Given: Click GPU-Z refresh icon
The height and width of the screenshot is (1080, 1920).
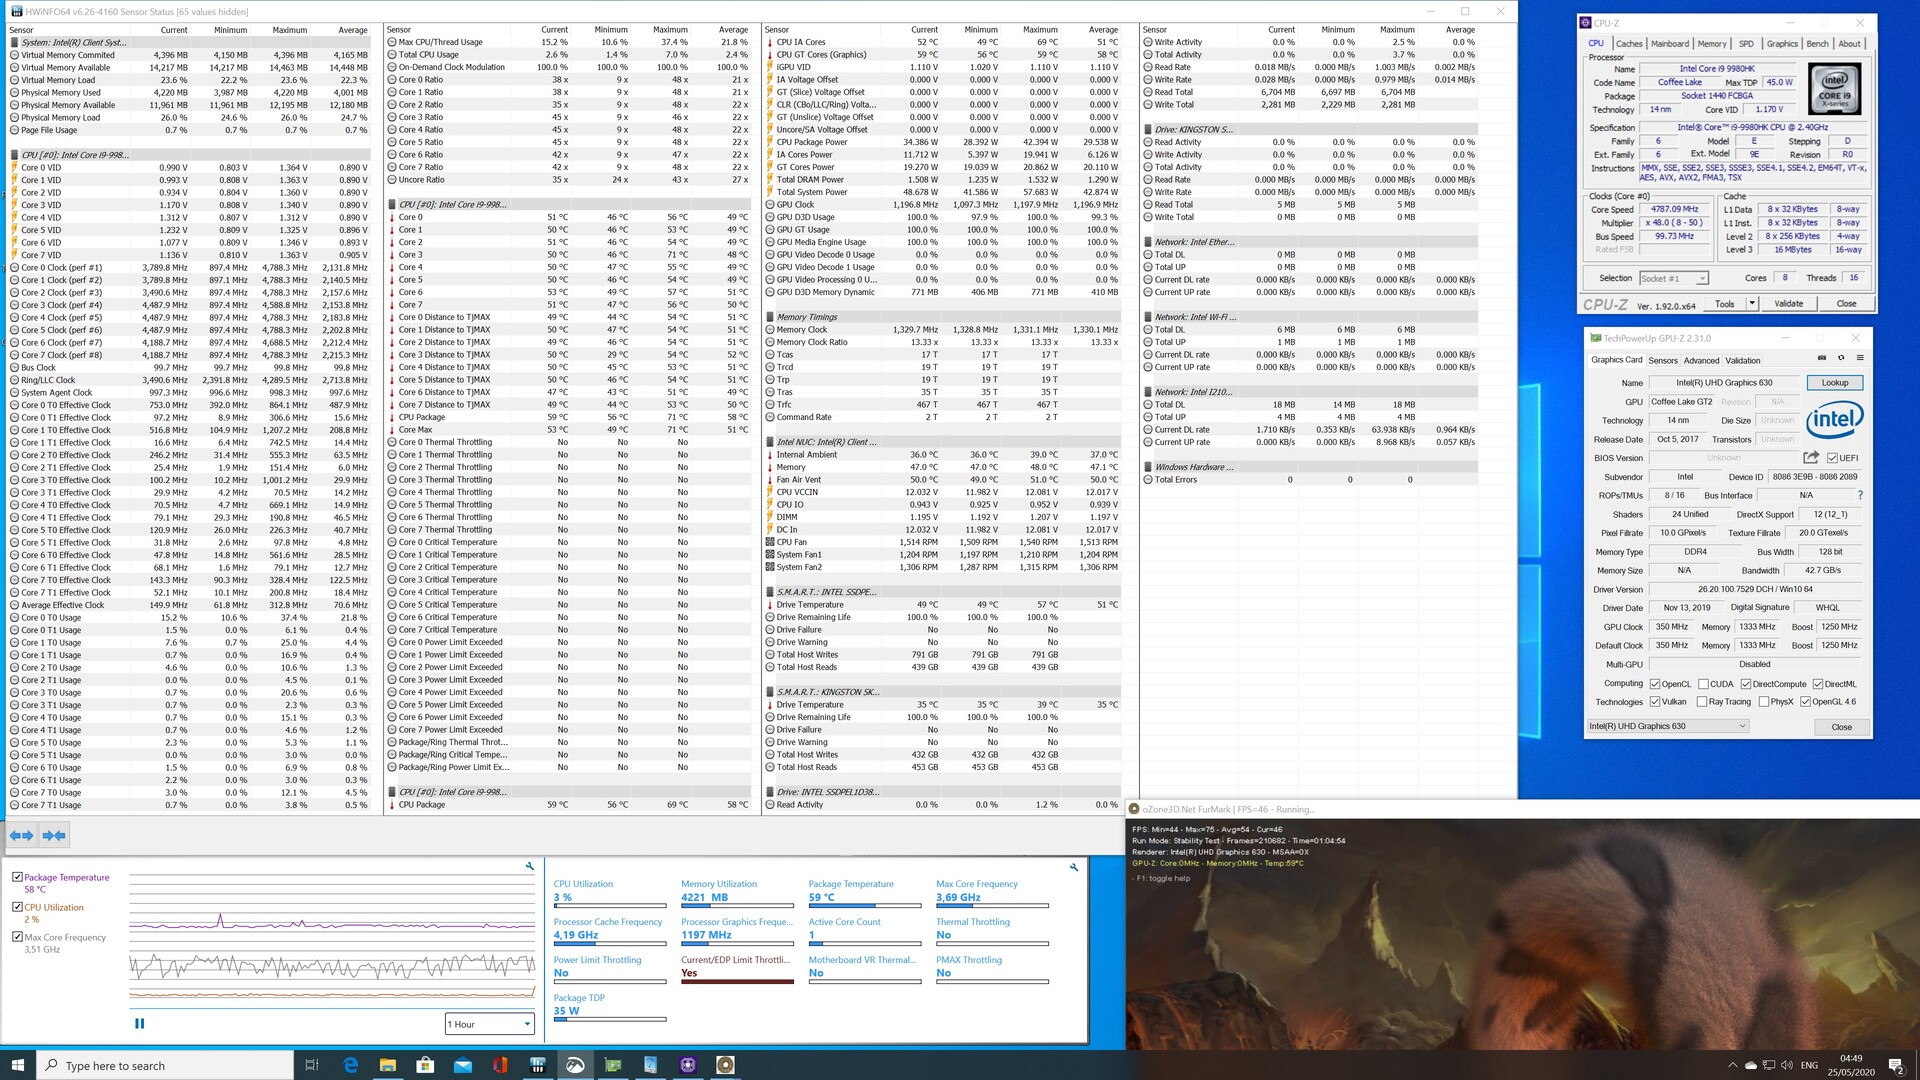Looking at the screenshot, I should pos(1841,358).
